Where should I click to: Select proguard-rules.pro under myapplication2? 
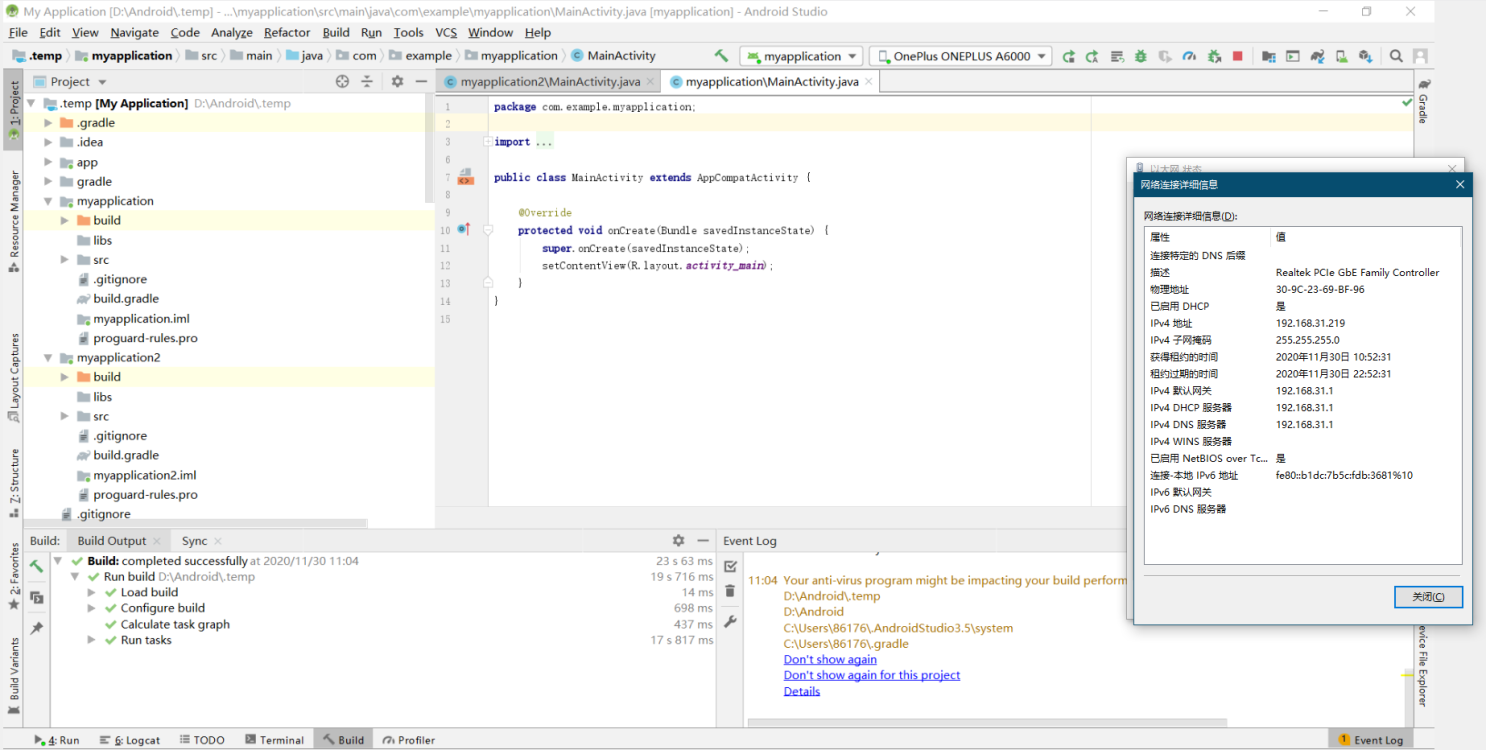[x=145, y=495]
